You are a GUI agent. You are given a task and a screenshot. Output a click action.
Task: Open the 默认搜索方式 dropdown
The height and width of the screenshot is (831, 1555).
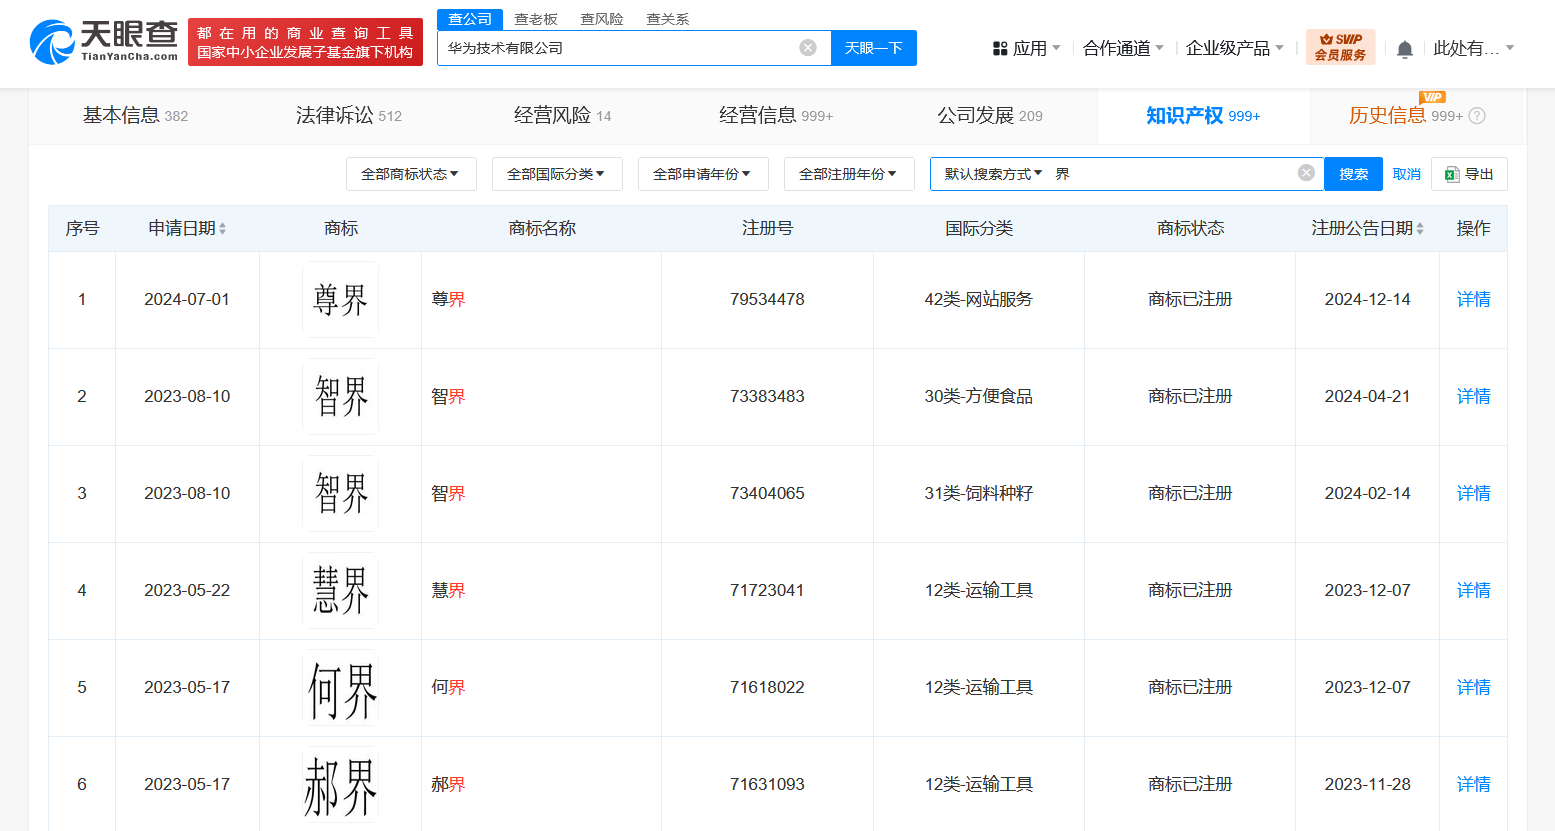[993, 174]
